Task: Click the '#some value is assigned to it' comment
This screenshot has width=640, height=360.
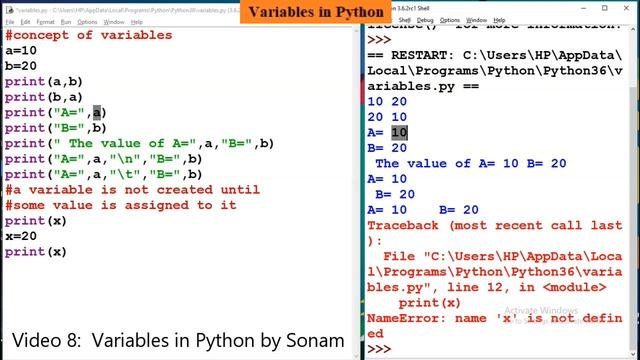Action: point(120,205)
